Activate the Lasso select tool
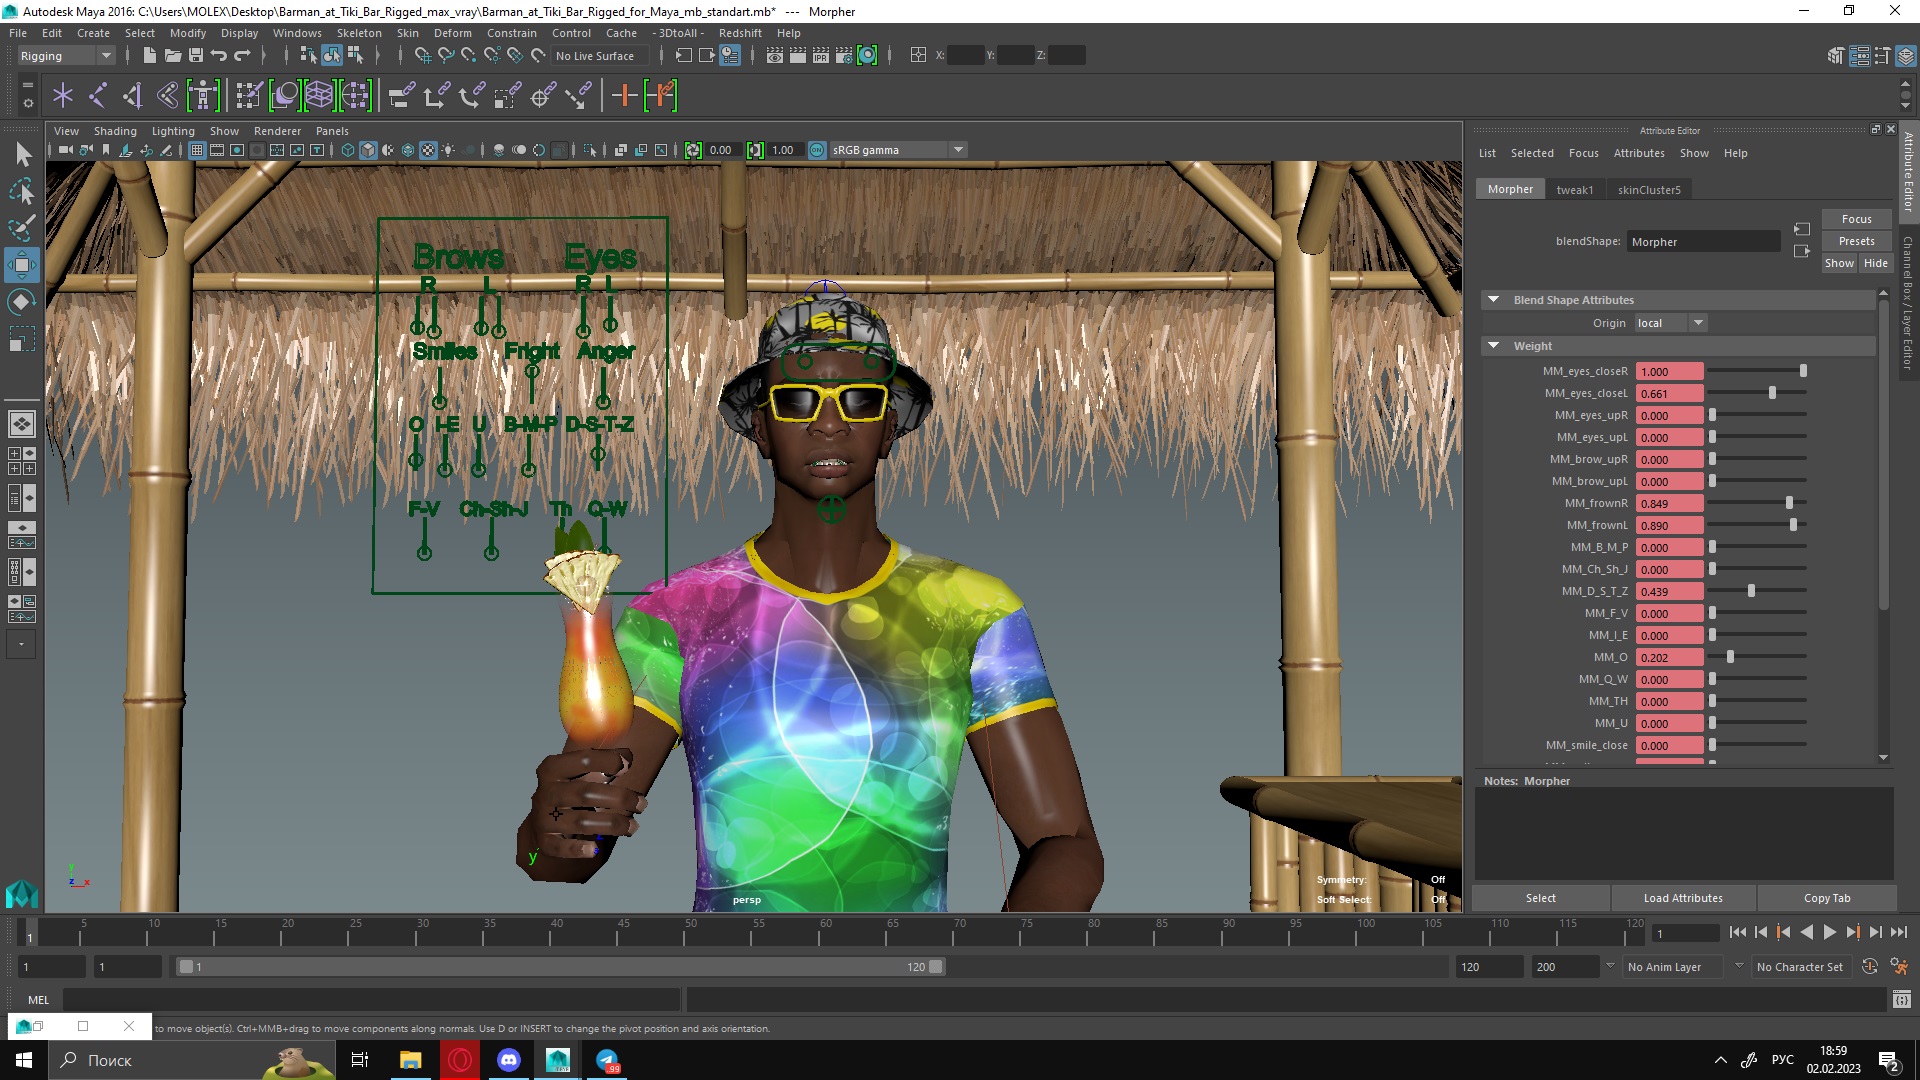 tap(22, 191)
